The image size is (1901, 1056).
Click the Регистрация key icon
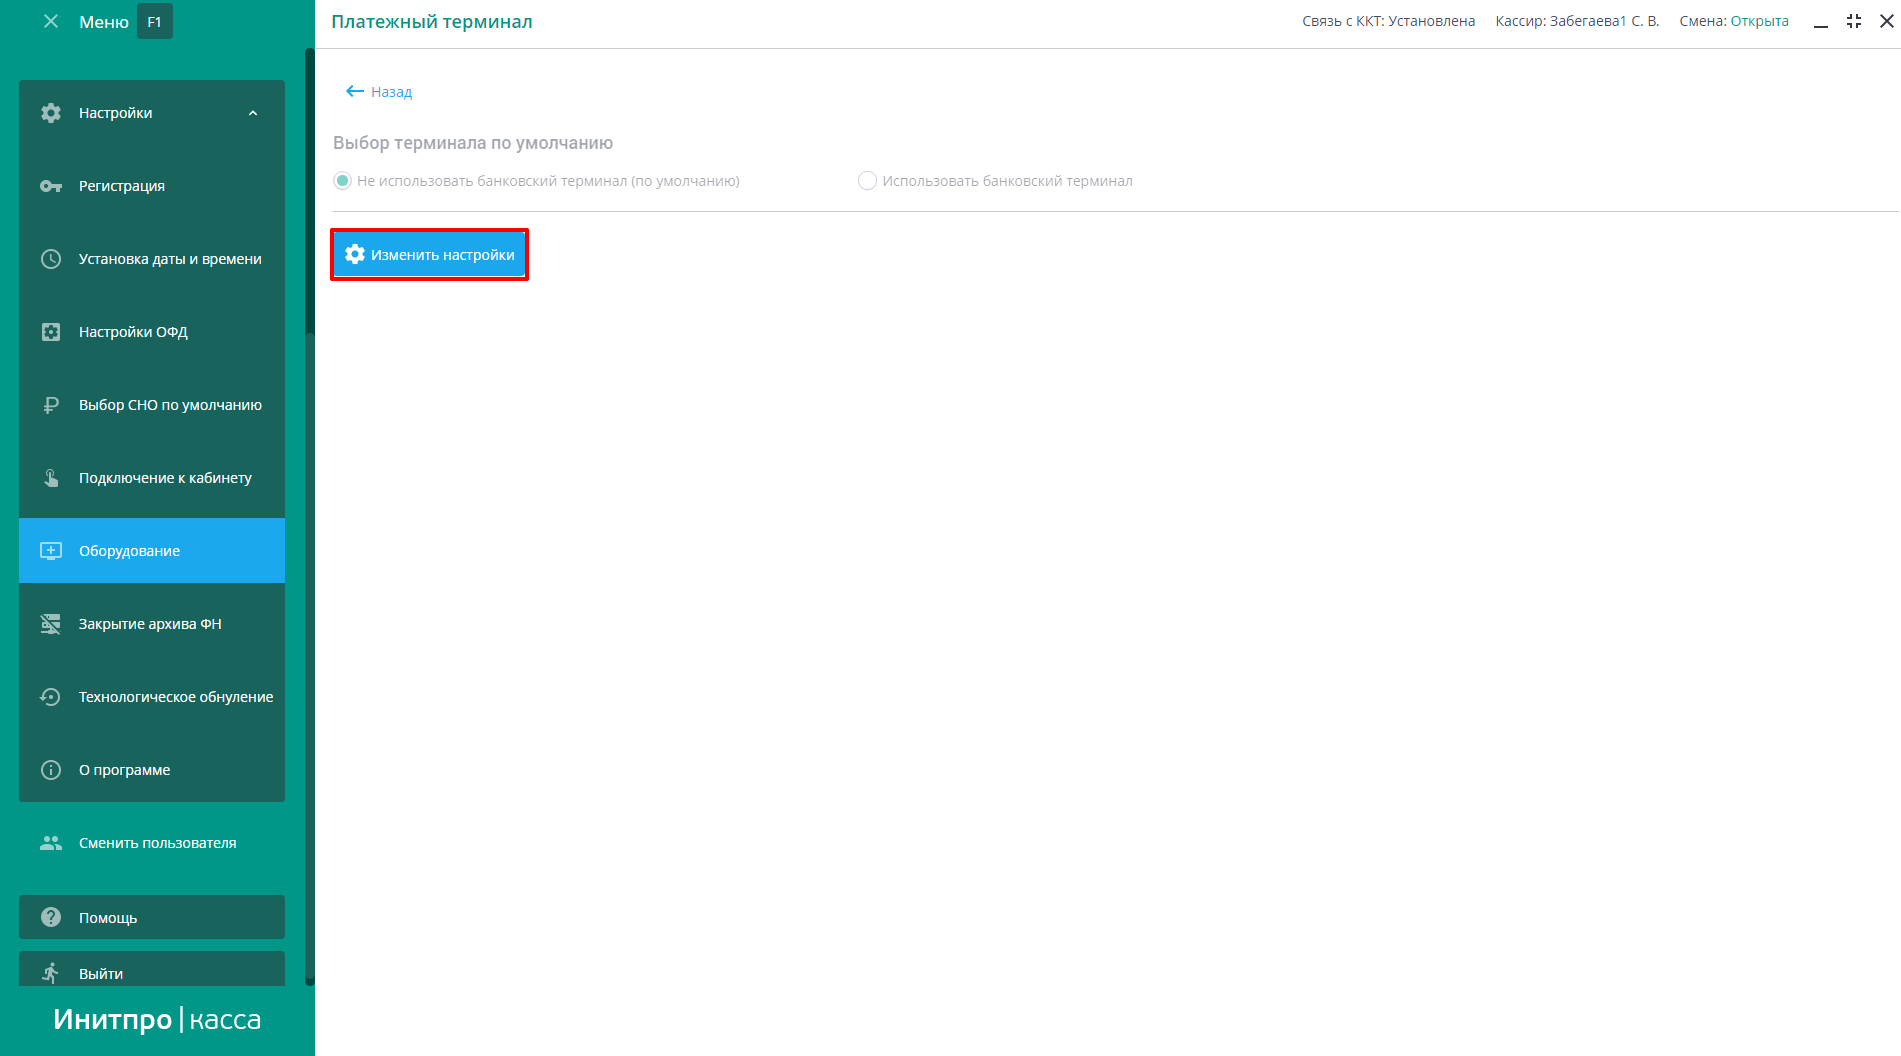[x=51, y=186]
